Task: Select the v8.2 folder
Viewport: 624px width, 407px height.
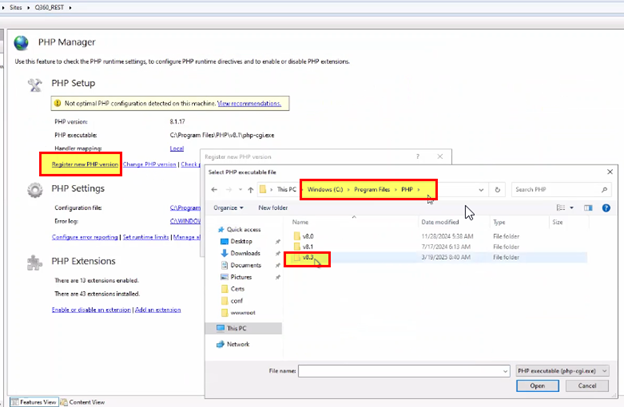Action: point(310,257)
